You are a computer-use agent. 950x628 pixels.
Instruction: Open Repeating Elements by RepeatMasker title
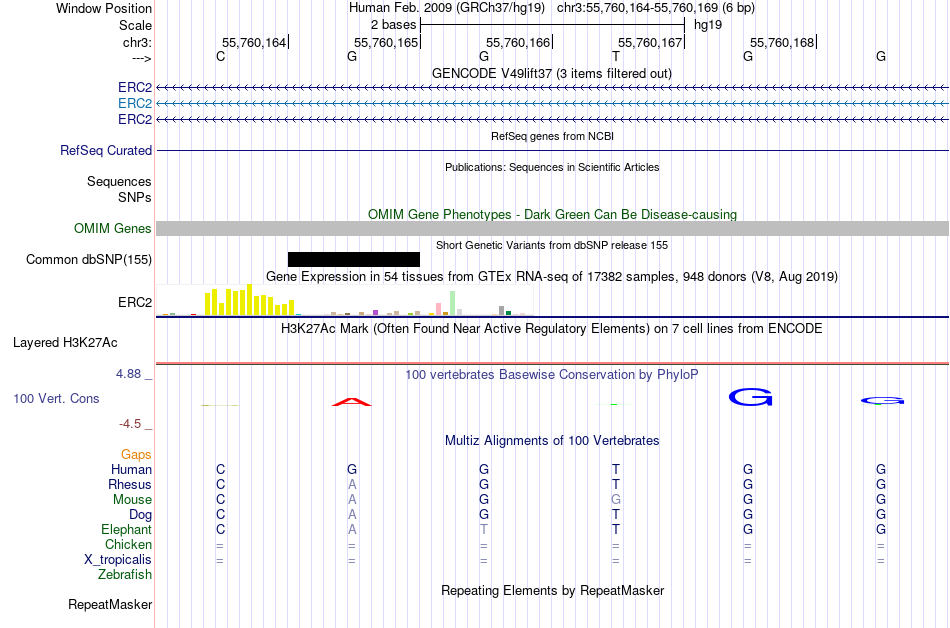(553, 590)
